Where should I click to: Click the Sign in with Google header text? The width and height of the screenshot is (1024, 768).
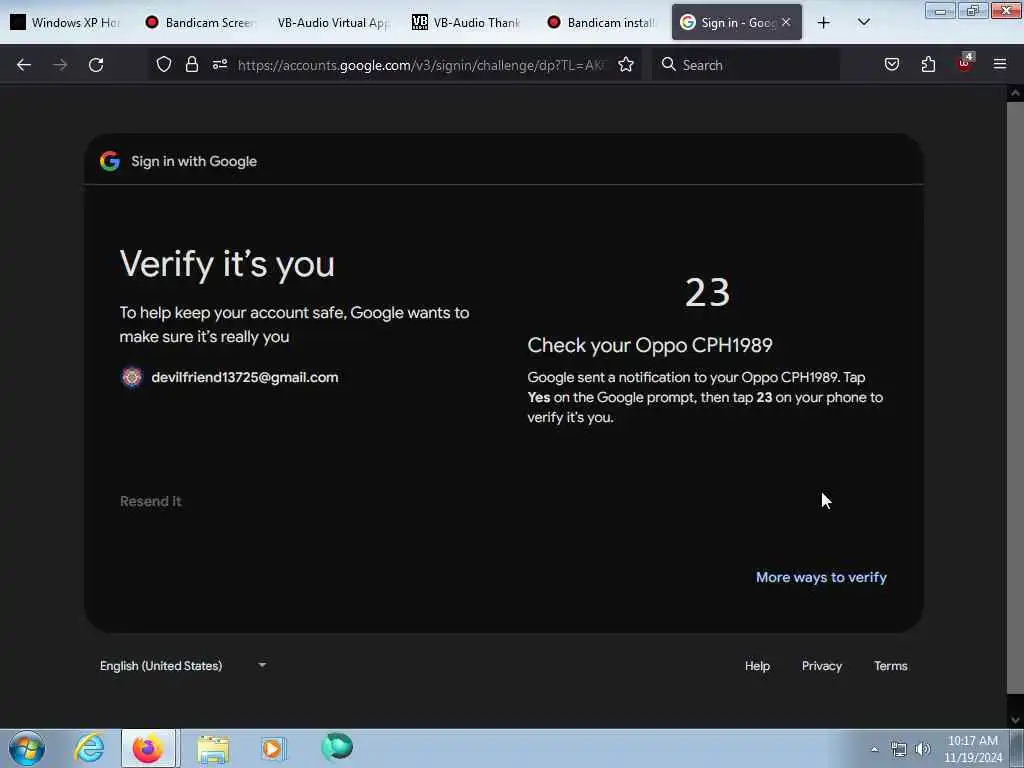click(x=194, y=161)
